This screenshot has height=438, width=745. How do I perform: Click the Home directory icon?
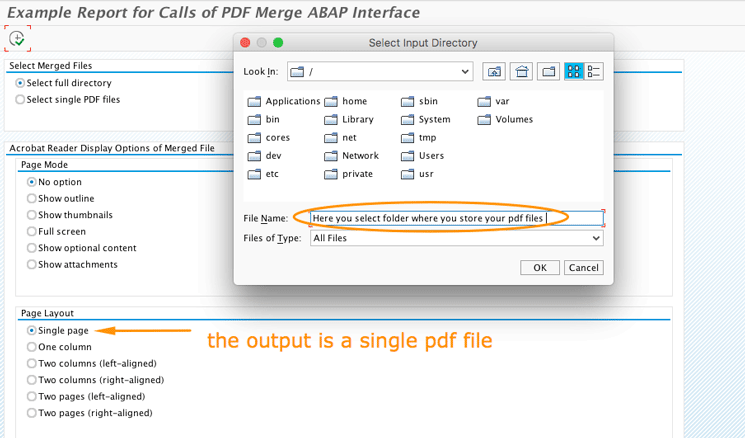(522, 72)
